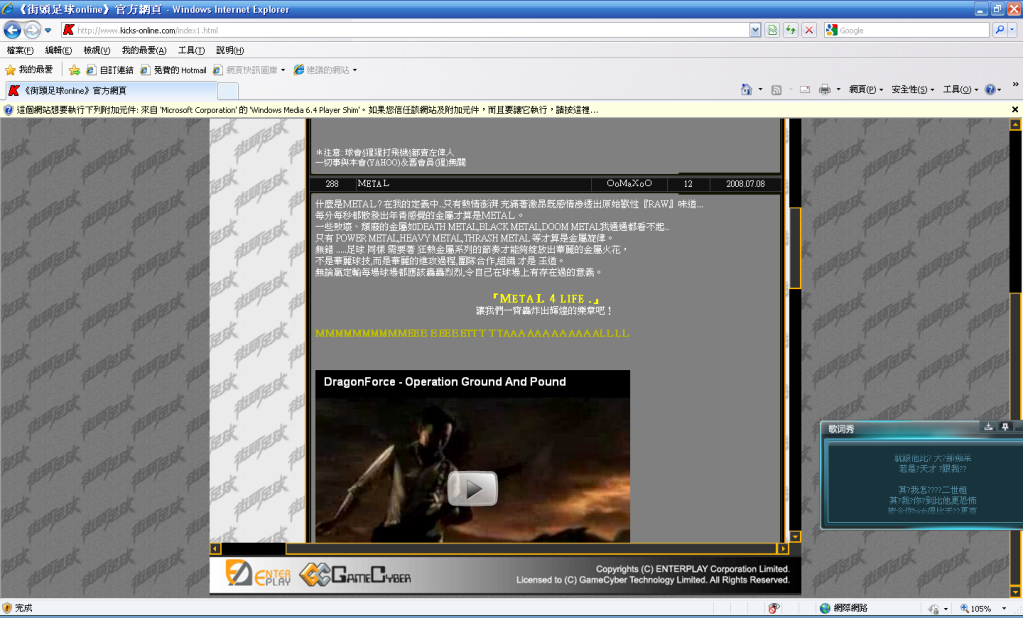
Task: Click the magnifier search icon in search box
Action: pyautogui.click(x=999, y=30)
